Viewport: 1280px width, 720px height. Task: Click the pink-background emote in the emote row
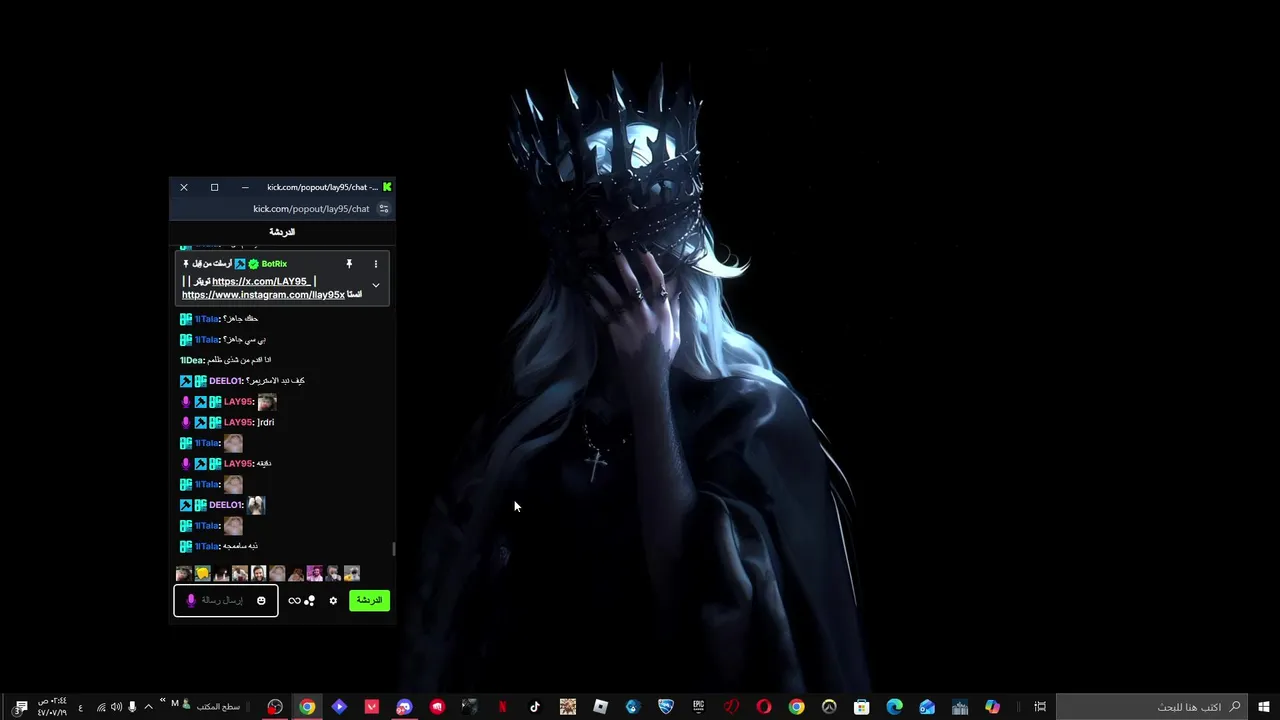[315, 573]
